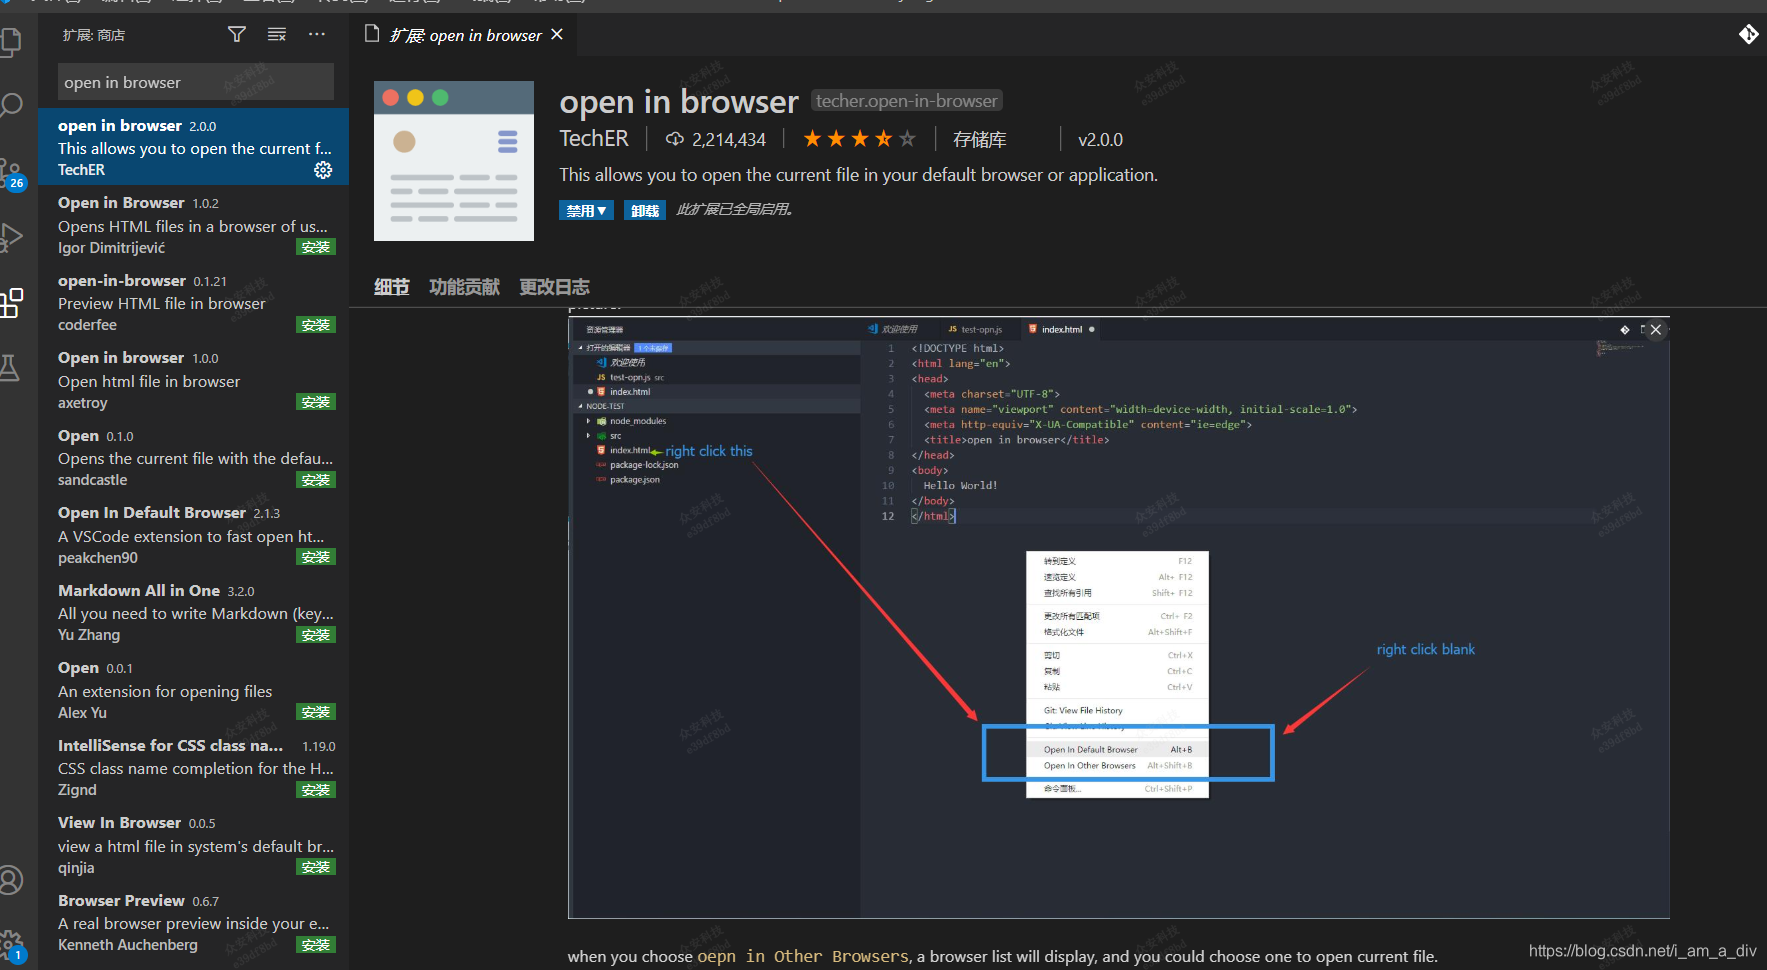The height and width of the screenshot is (970, 1767).
Task: Click the extension search input field
Action: tap(196, 82)
